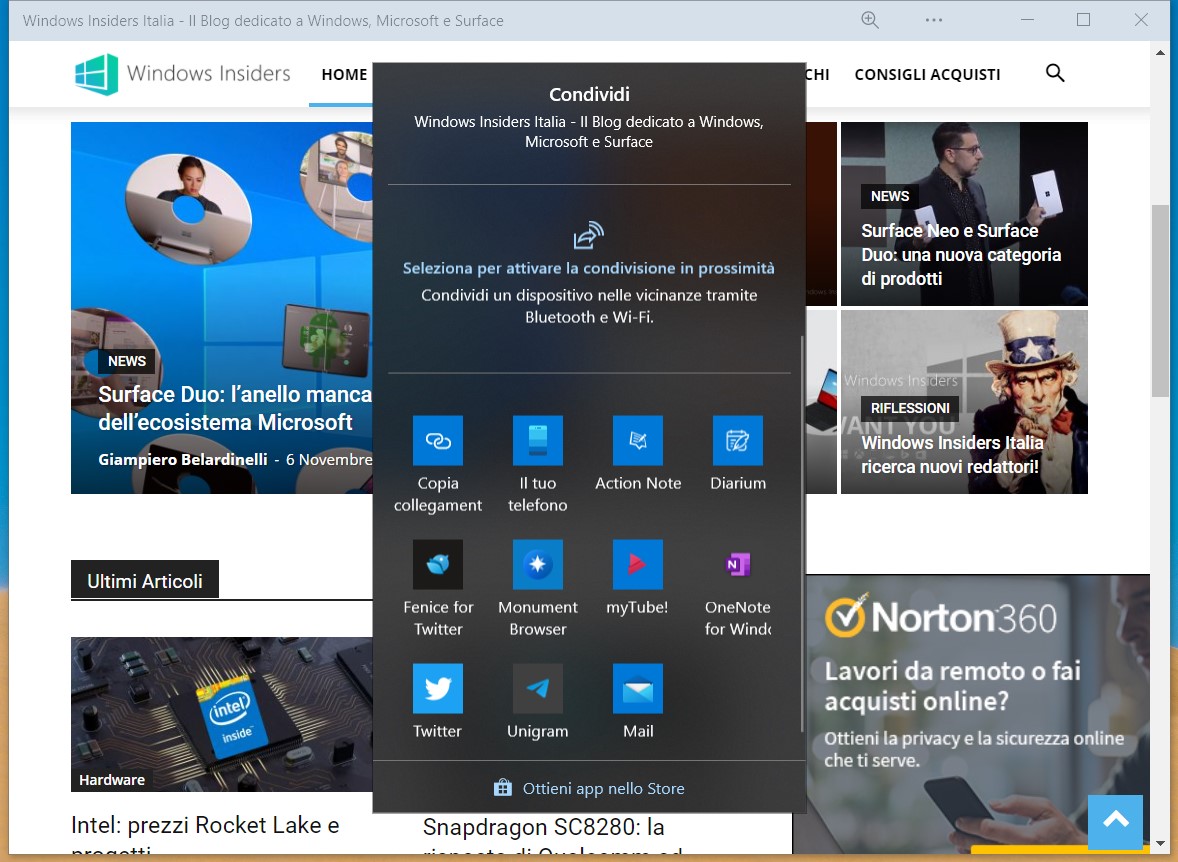This screenshot has width=1178, height=862.
Task: Click the author Giampiero Belardinelli
Action: pyautogui.click(x=183, y=459)
